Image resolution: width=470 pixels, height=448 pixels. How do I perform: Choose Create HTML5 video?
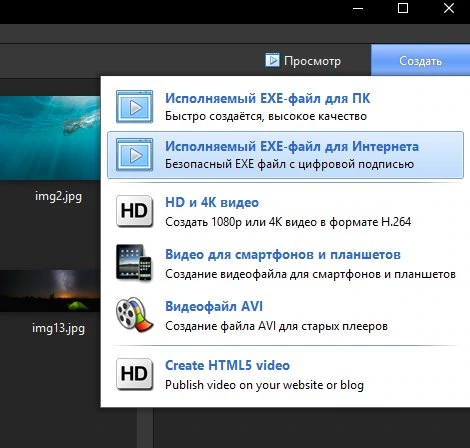pyautogui.click(x=285, y=375)
